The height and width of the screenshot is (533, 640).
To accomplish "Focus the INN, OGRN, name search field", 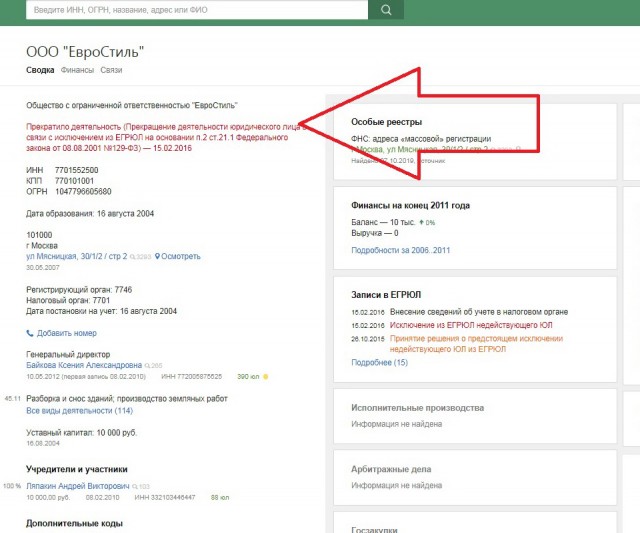I will (197, 10).
